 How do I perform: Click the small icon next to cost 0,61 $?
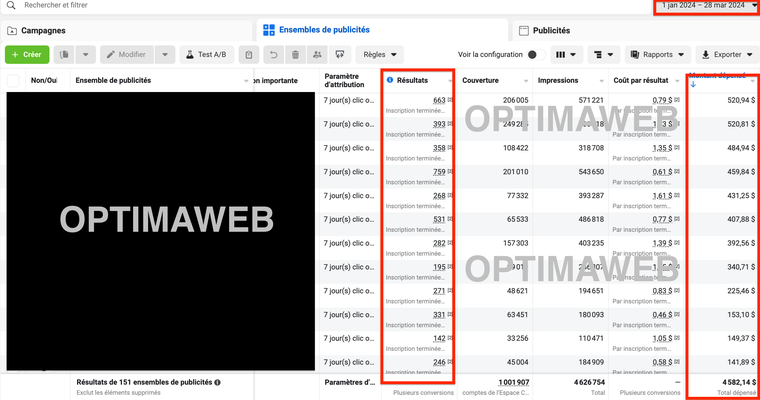677,171
